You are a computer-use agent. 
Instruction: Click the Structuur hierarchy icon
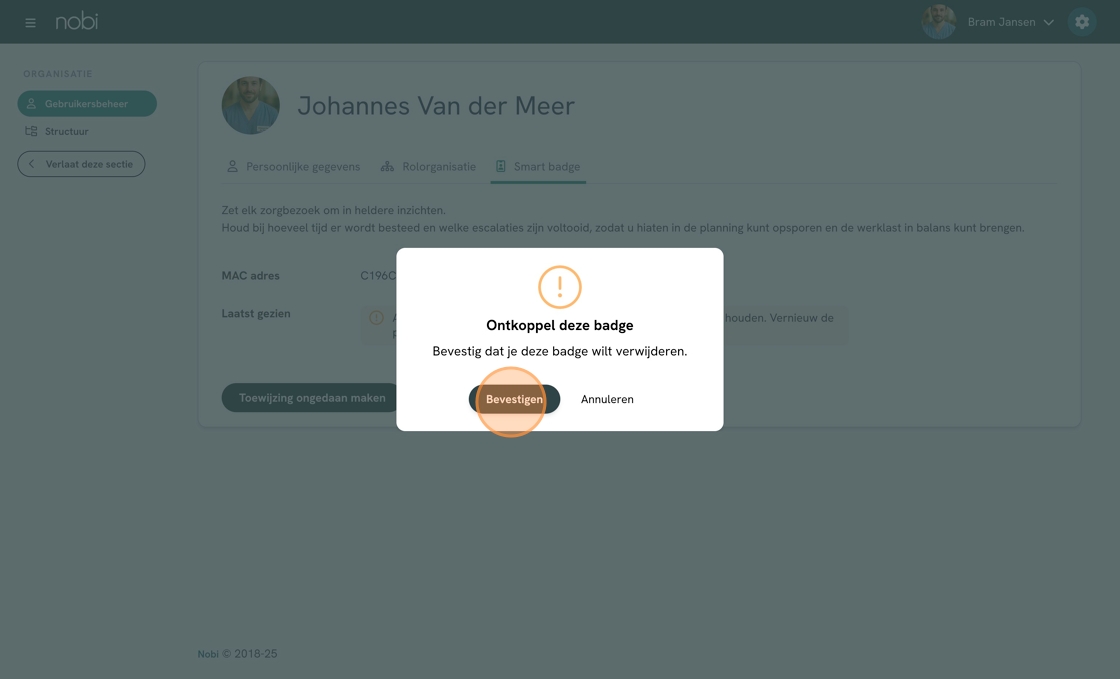click(x=31, y=131)
